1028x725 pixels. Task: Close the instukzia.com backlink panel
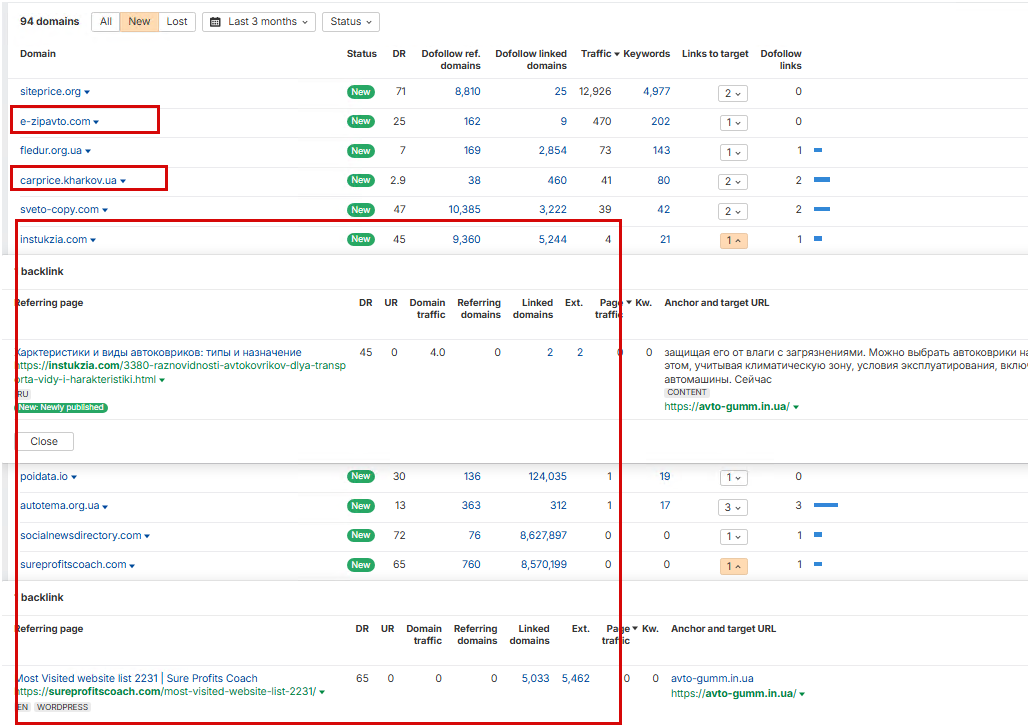(x=44, y=442)
